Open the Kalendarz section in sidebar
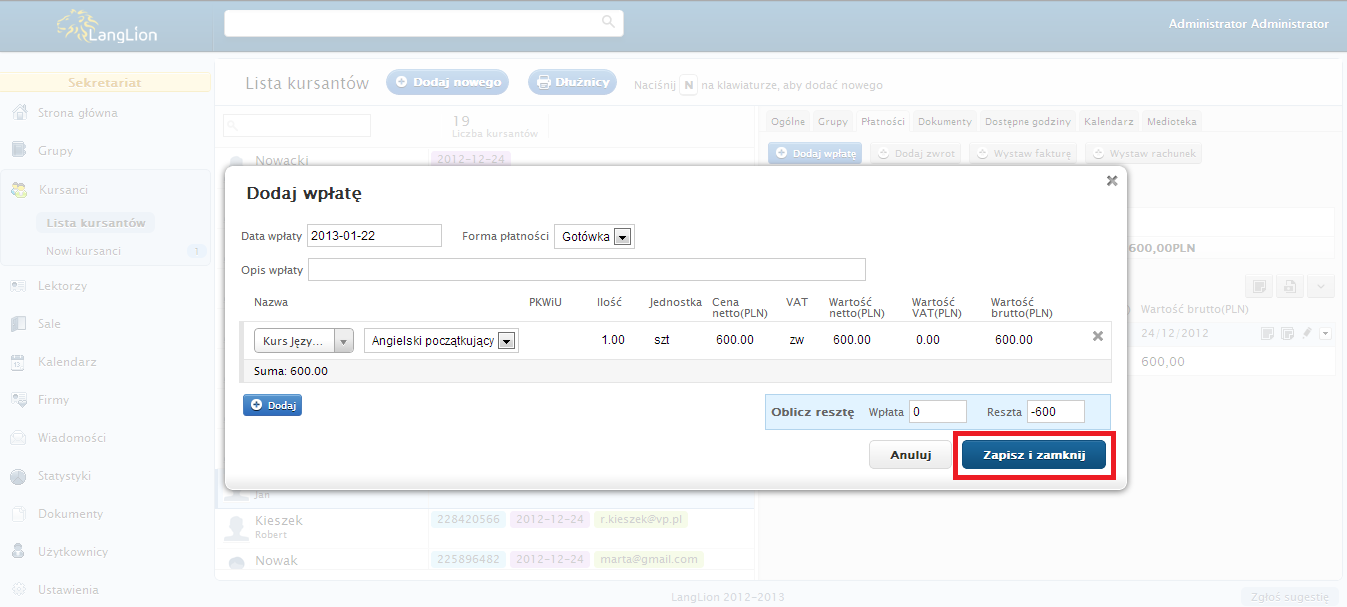Viewport: 1347px width, 607px height. [66, 362]
